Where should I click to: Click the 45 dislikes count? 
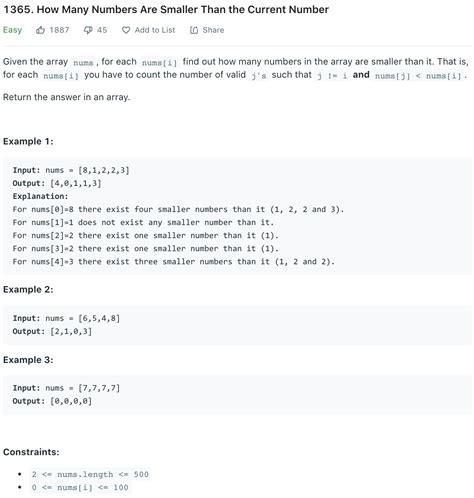(102, 30)
